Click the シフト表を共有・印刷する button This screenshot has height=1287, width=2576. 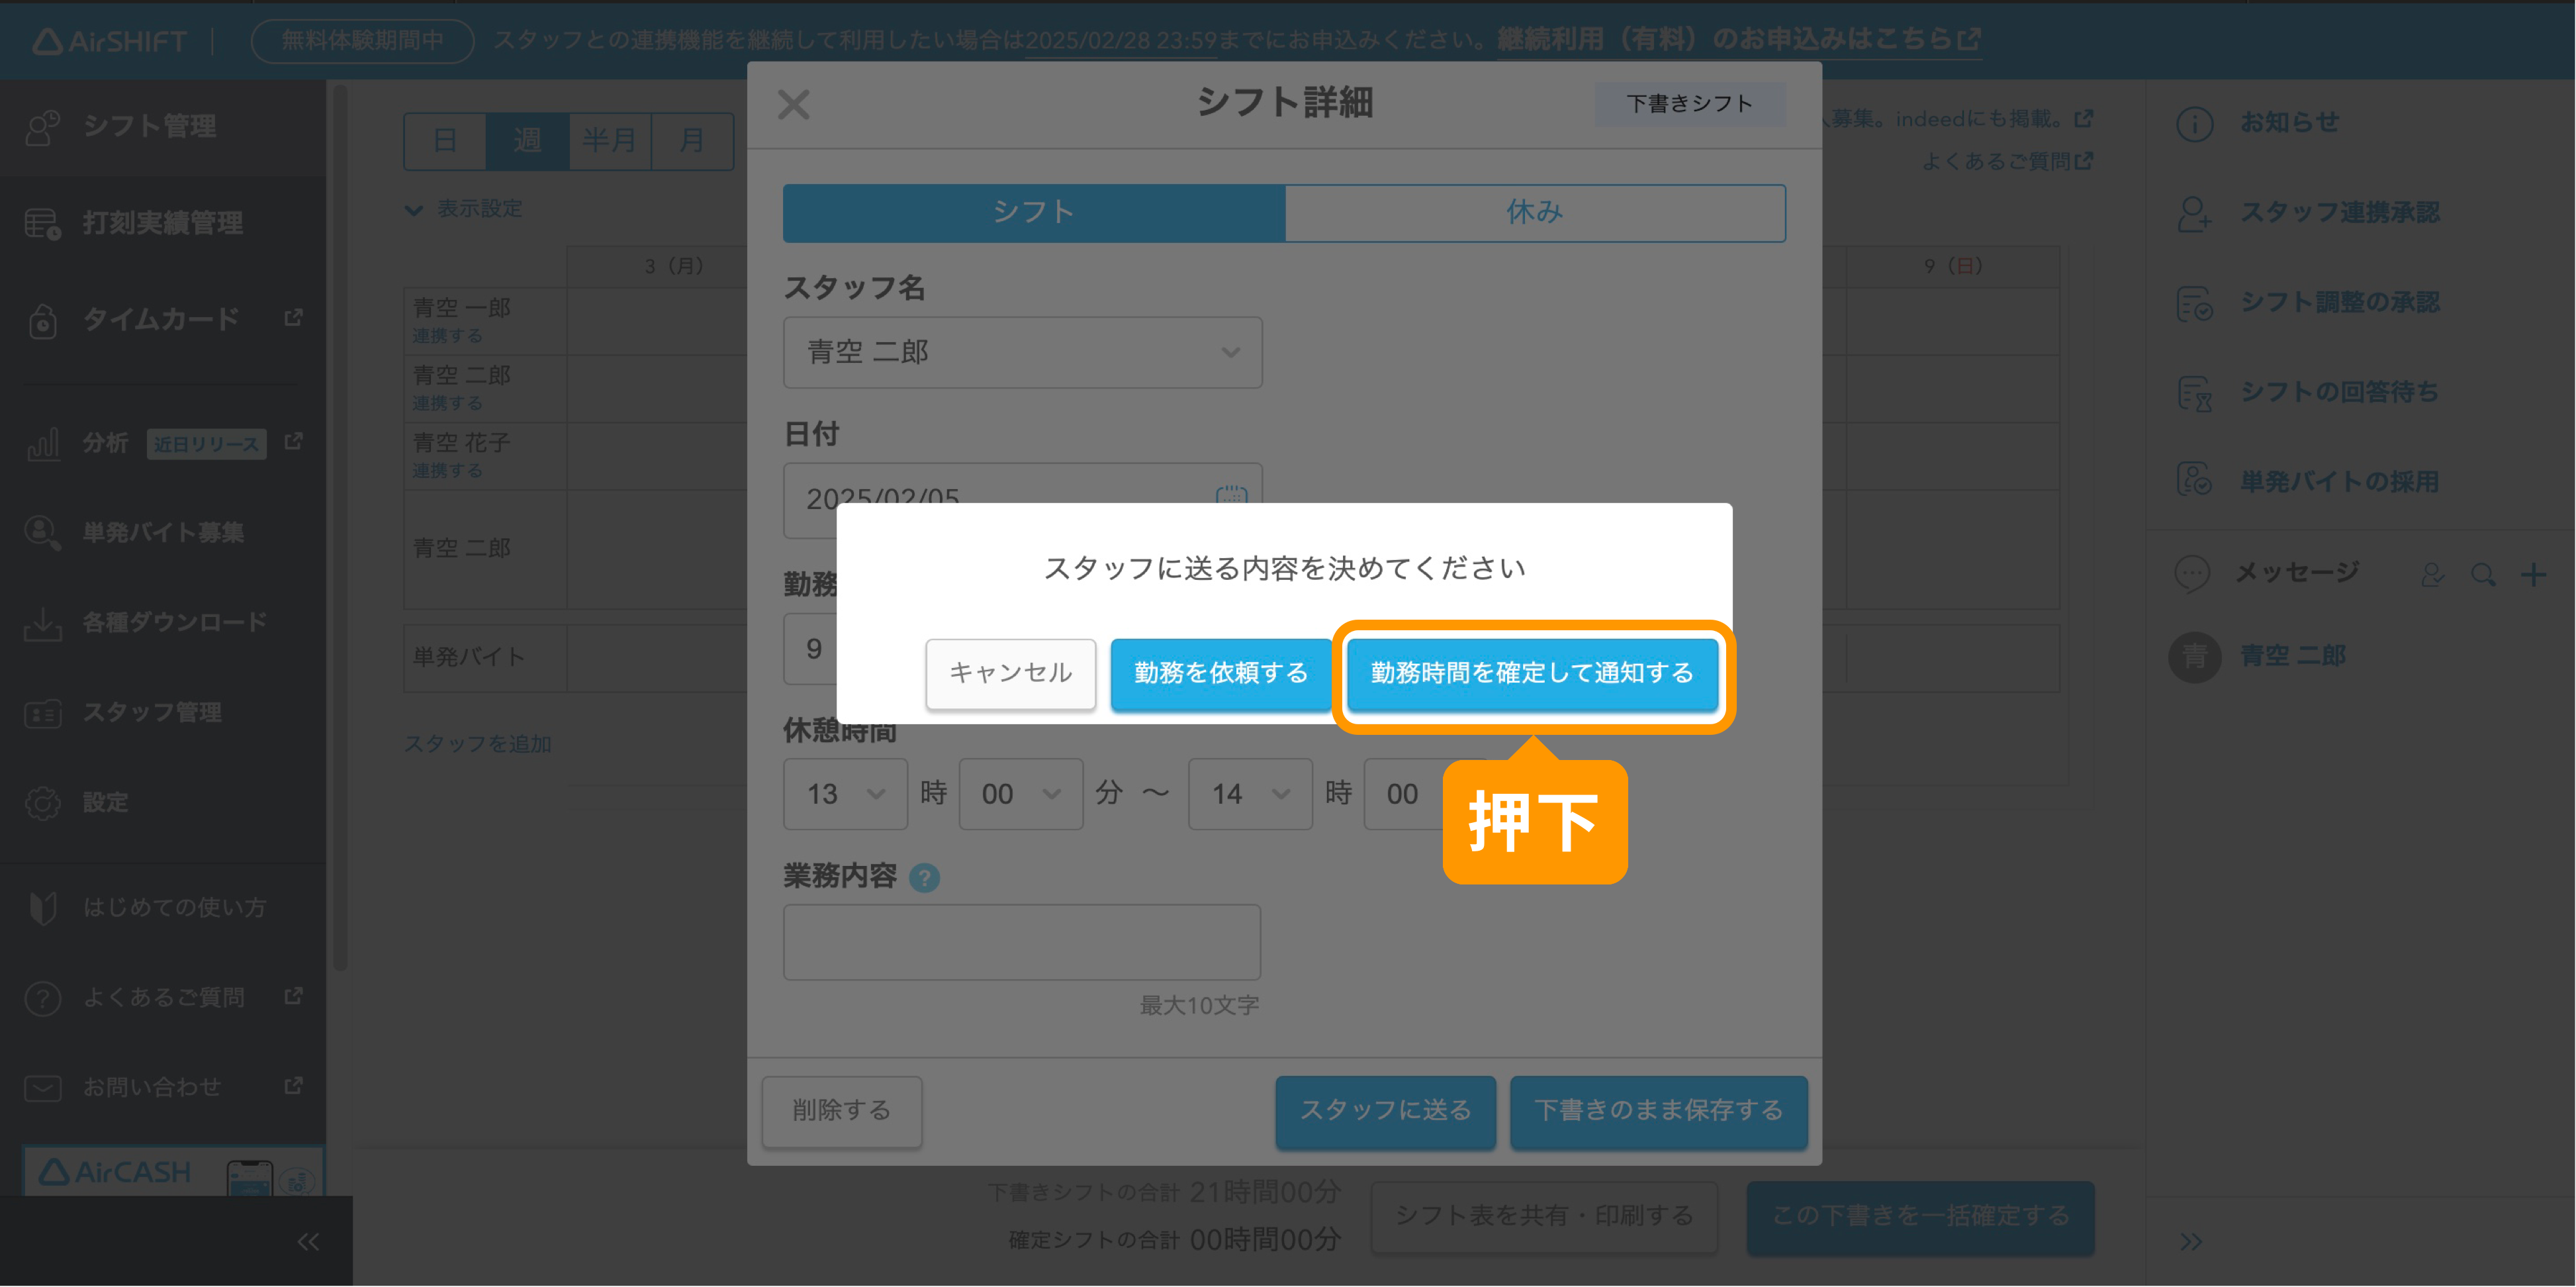1544,1217
